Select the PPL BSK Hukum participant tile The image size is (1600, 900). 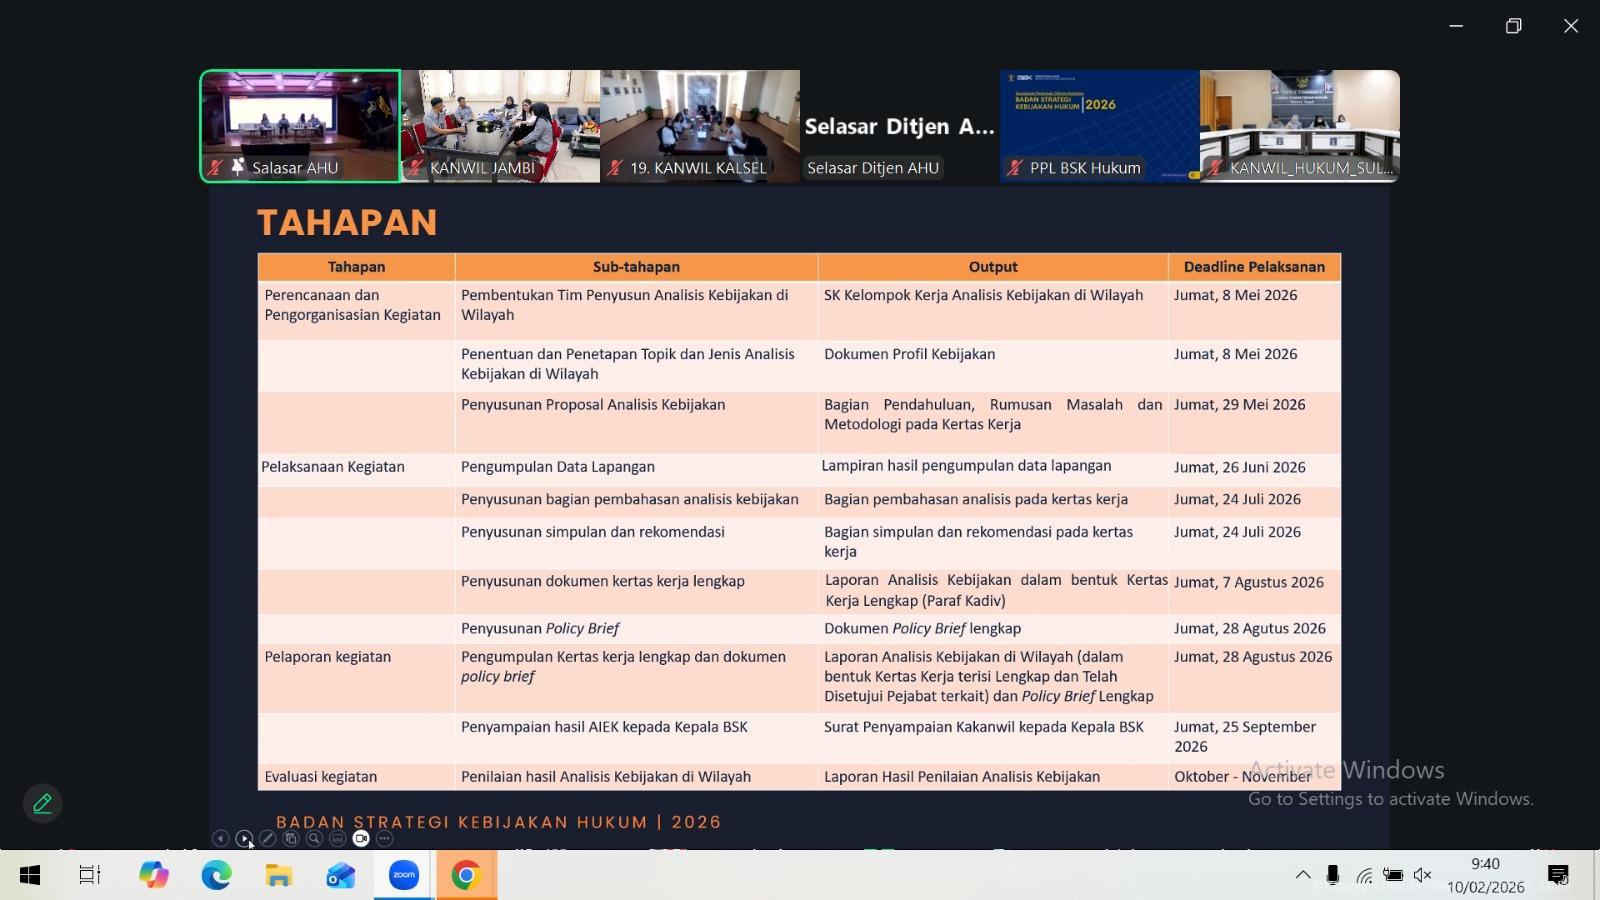[x=1100, y=125]
